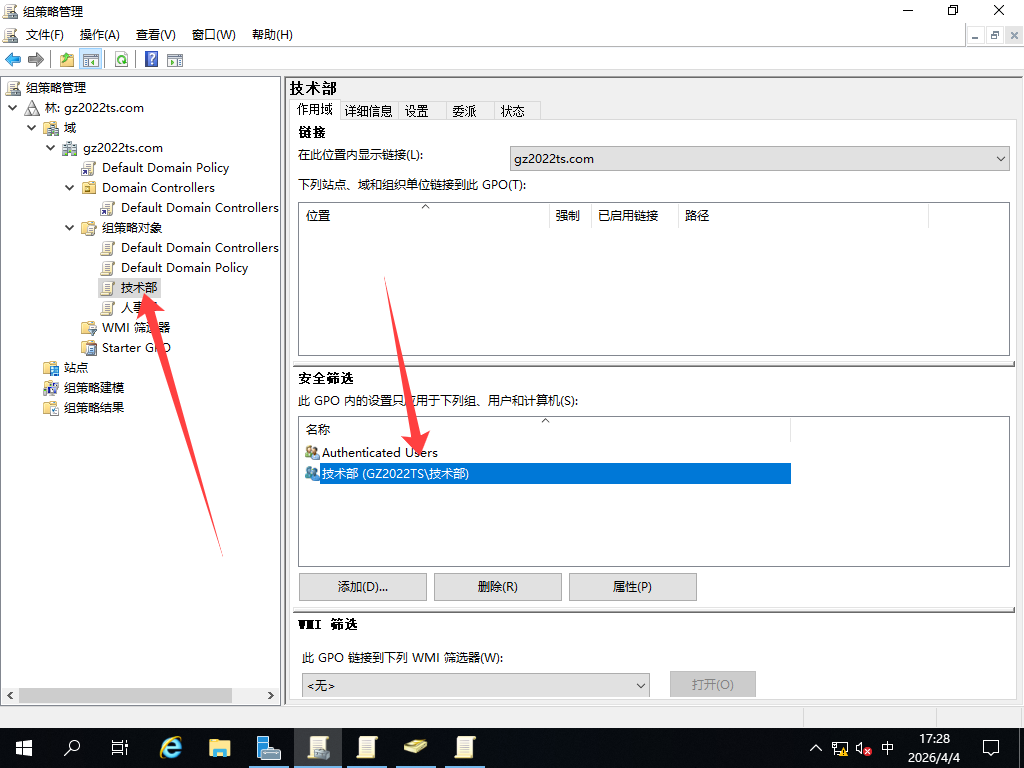
Task: Launch Server Manager from the taskbar
Action: coord(268,747)
